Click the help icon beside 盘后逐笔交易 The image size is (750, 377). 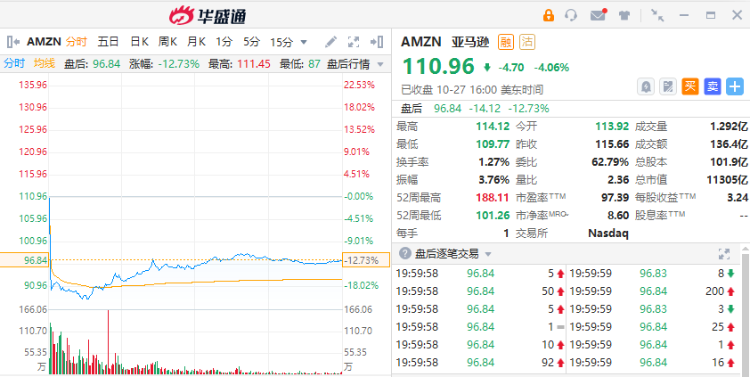pyautogui.click(x=405, y=254)
